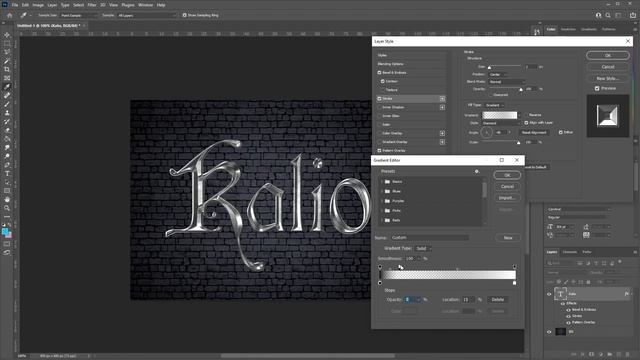
Task: Select the Eyedropper tool in the toolbar
Action: point(7,87)
